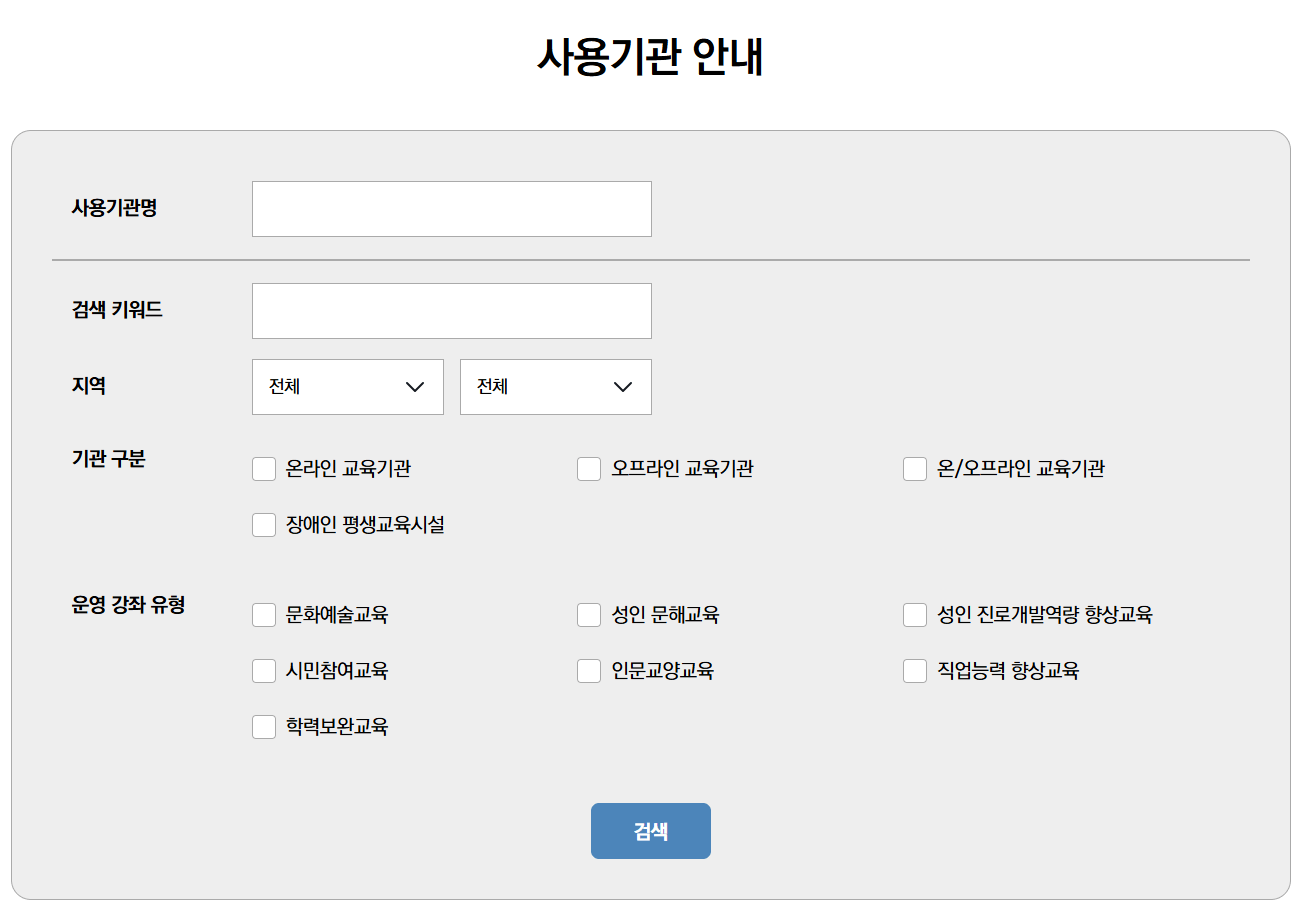Image resolution: width=1300 pixels, height=900 pixels.
Task: Check the 시민참여교육 checkbox
Action: coord(264,671)
